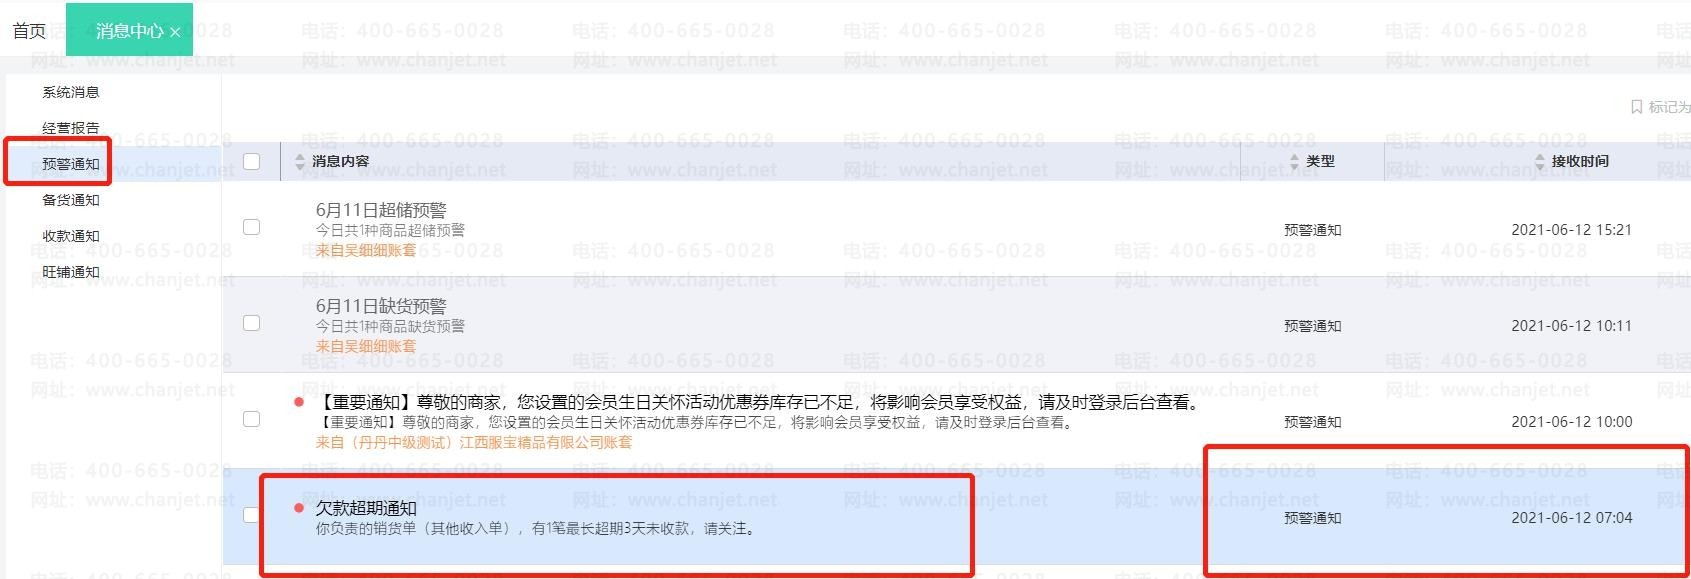Sort the 类型 column with its arrow icon

[x=1294, y=161]
